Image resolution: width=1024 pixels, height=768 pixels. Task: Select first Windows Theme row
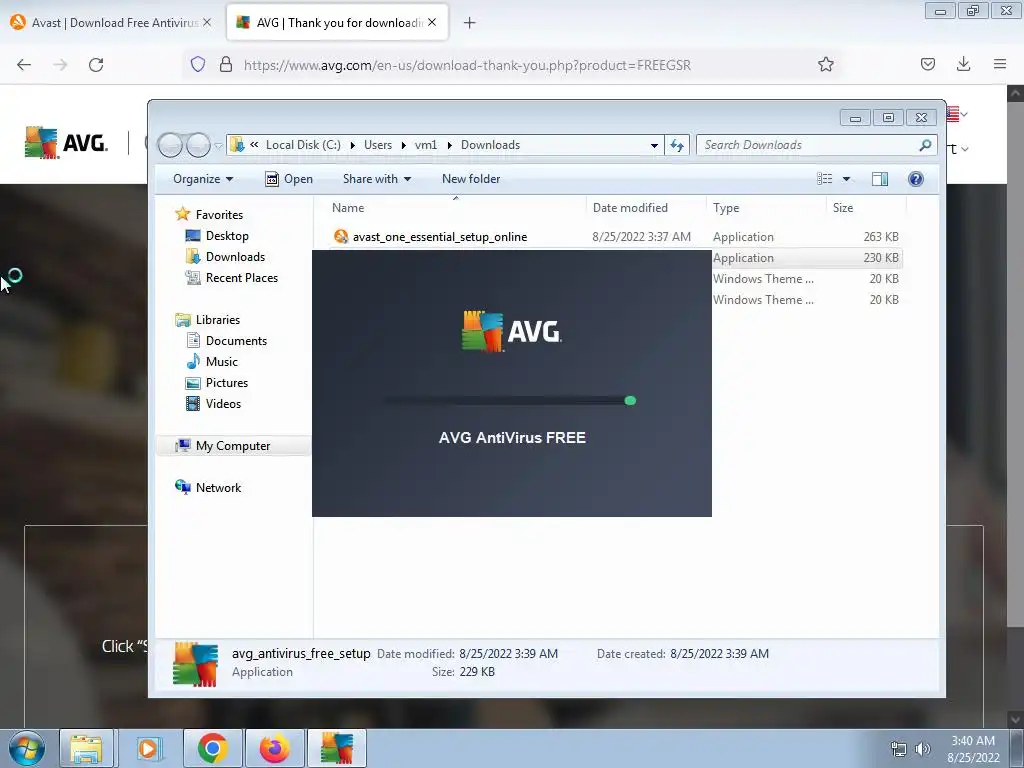(807, 279)
